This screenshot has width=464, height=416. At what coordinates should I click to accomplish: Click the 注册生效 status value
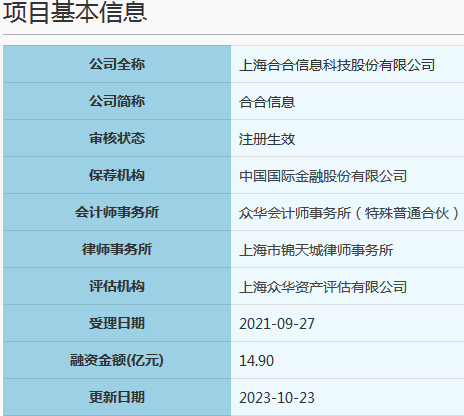[267, 139]
